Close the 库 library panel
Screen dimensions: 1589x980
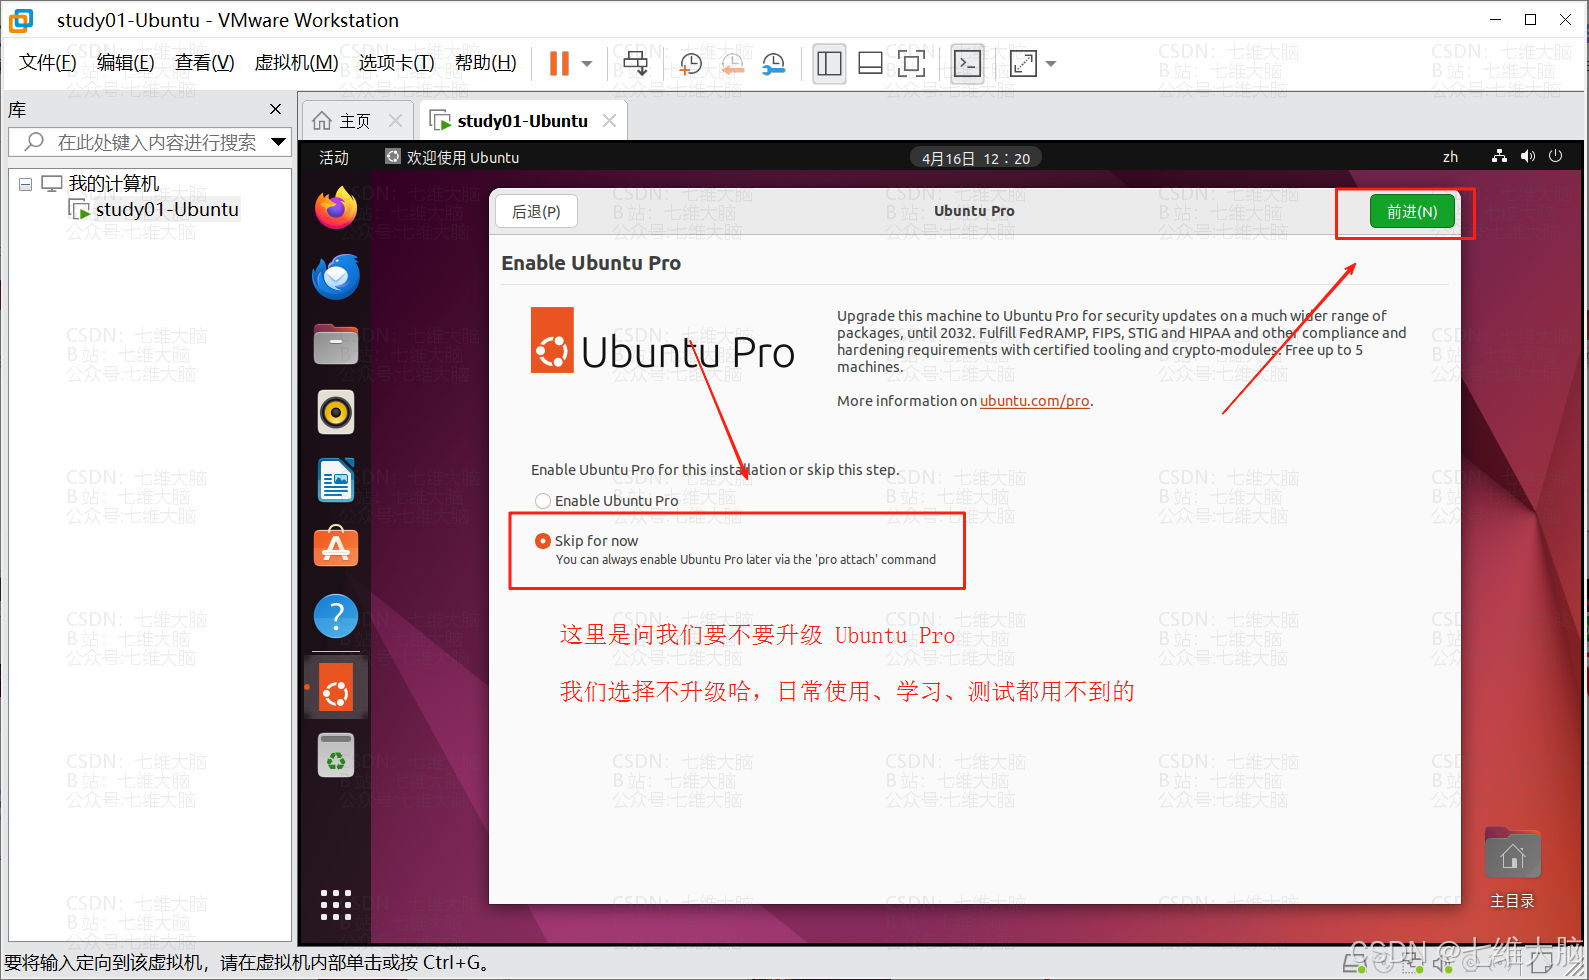click(276, 109)
